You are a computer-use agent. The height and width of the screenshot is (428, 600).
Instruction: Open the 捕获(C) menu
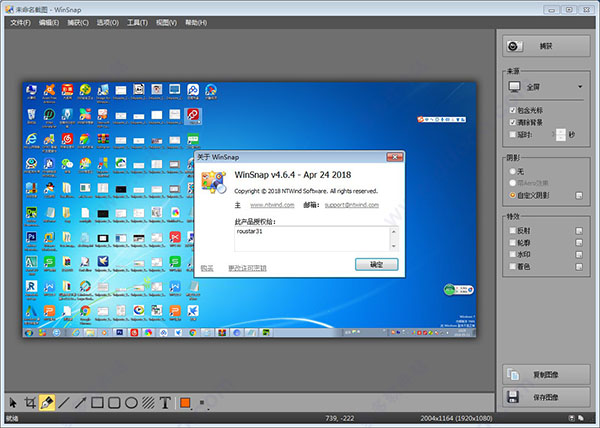click(x=78, y=23)
